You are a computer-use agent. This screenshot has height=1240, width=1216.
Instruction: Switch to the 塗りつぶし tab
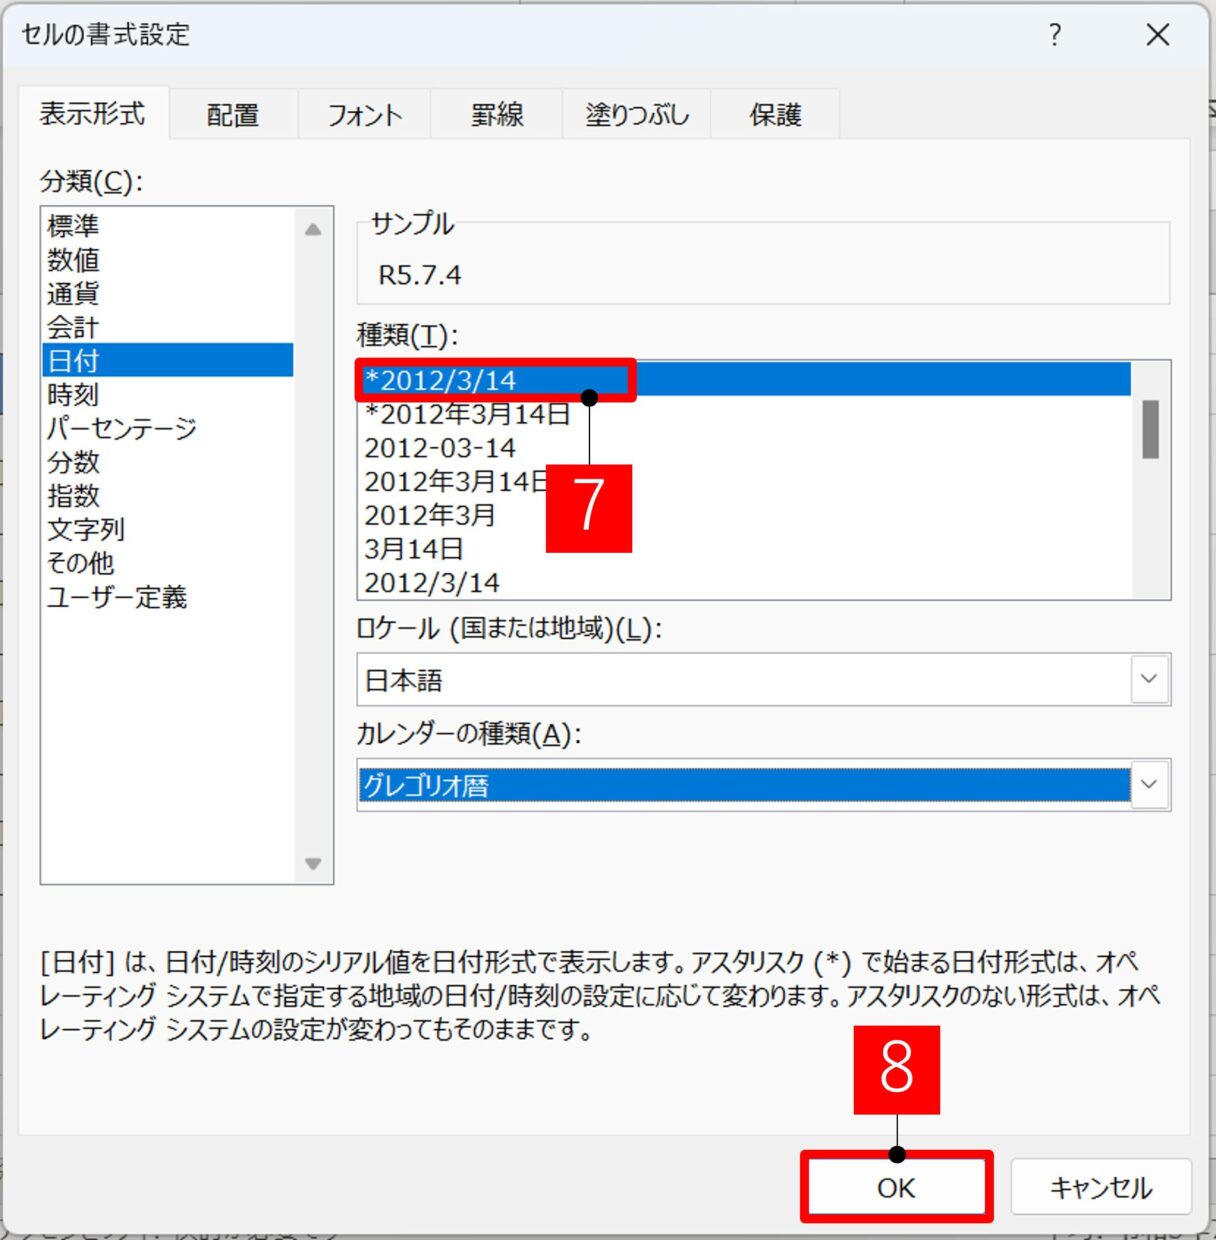[637, 115]
